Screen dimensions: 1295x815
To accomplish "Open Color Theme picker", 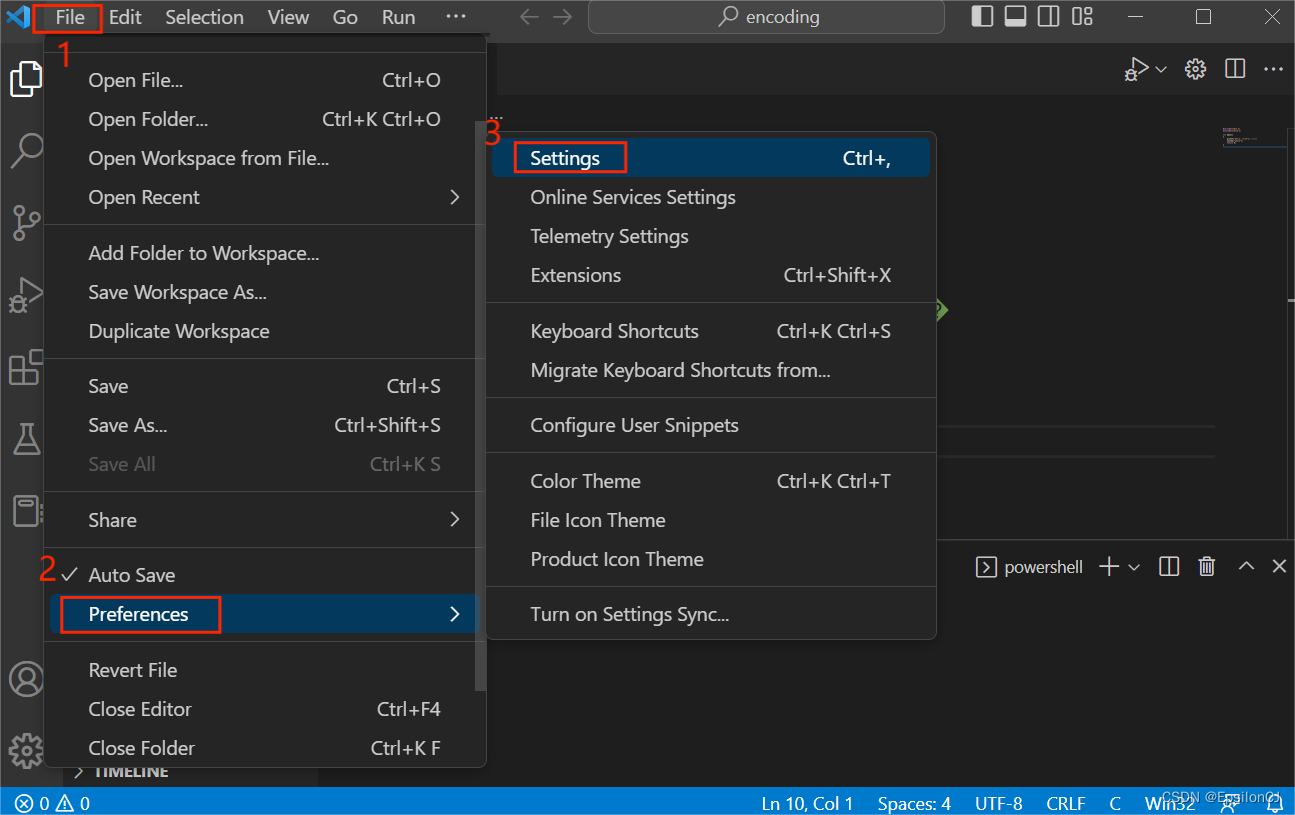I will pyautogui.click(x=710, y=481).
